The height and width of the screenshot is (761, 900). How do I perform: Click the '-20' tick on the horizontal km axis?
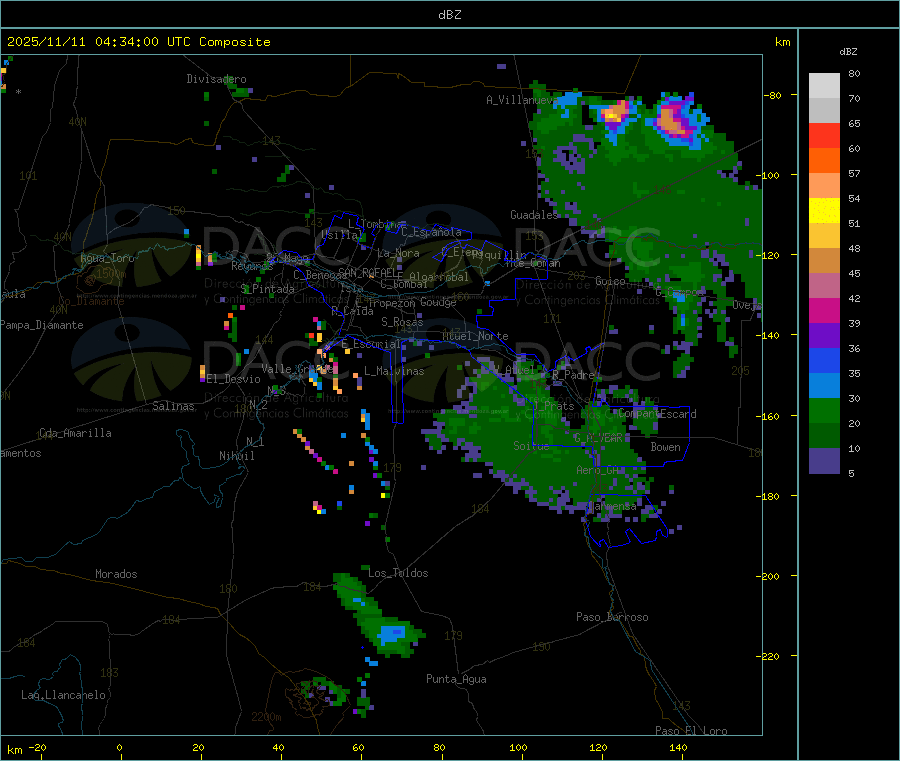(x=38, y=748)
